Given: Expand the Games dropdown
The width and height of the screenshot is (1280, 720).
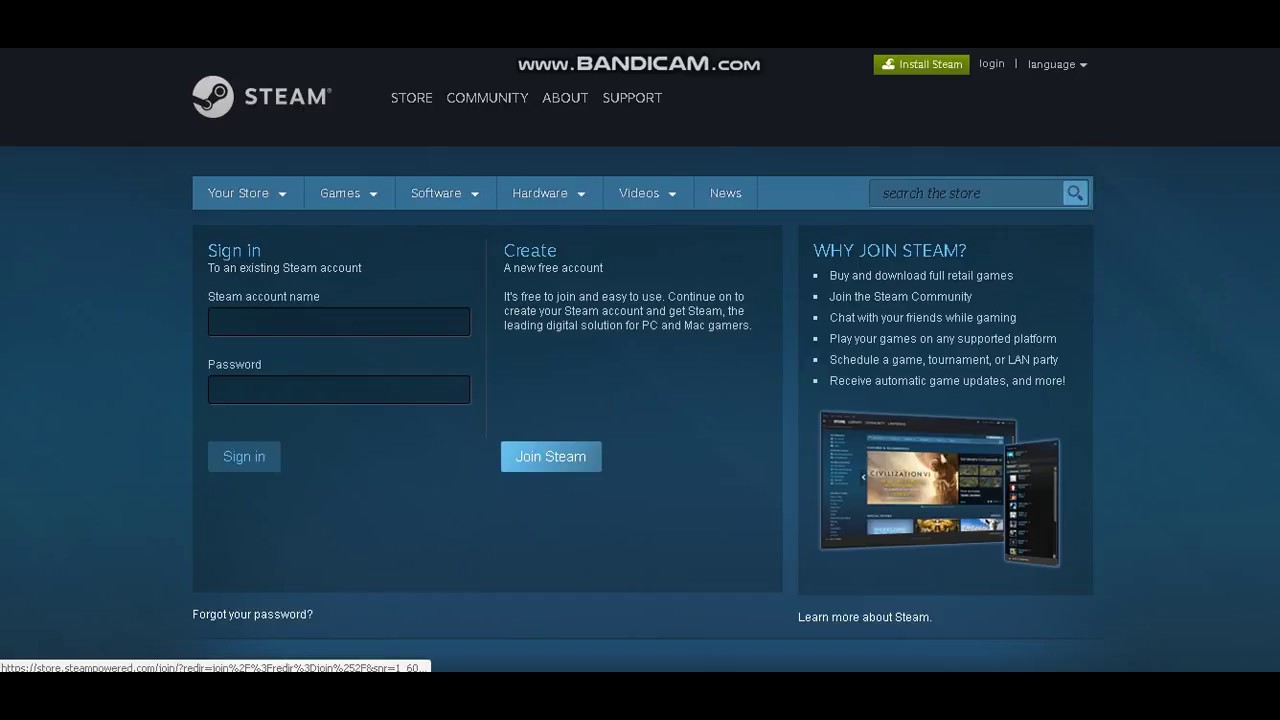Looking at the screenshot, I should coord(349,193).
